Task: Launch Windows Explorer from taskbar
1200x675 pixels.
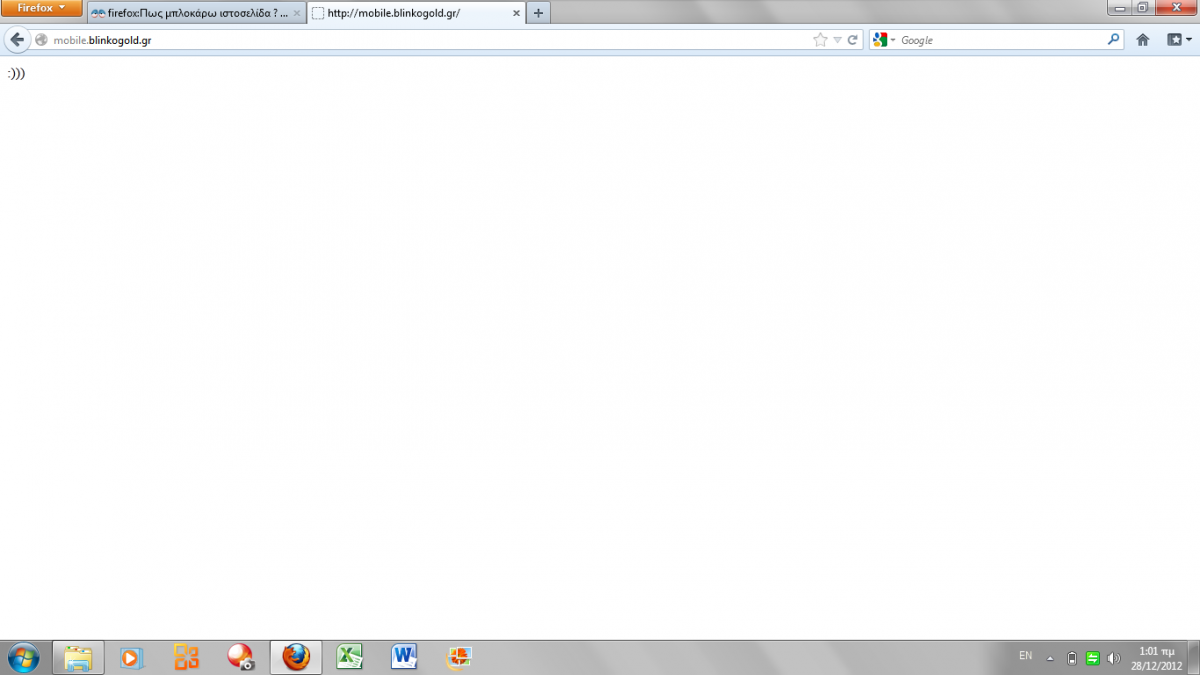Action: [x=78, y=657]
